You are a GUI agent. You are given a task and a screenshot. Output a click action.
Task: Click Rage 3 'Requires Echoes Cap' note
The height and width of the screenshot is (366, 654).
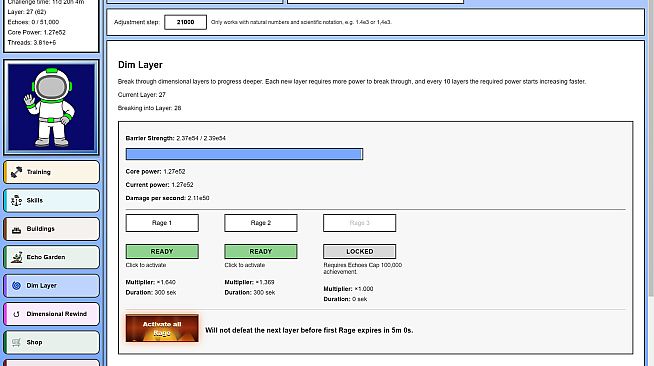[362, 268]
